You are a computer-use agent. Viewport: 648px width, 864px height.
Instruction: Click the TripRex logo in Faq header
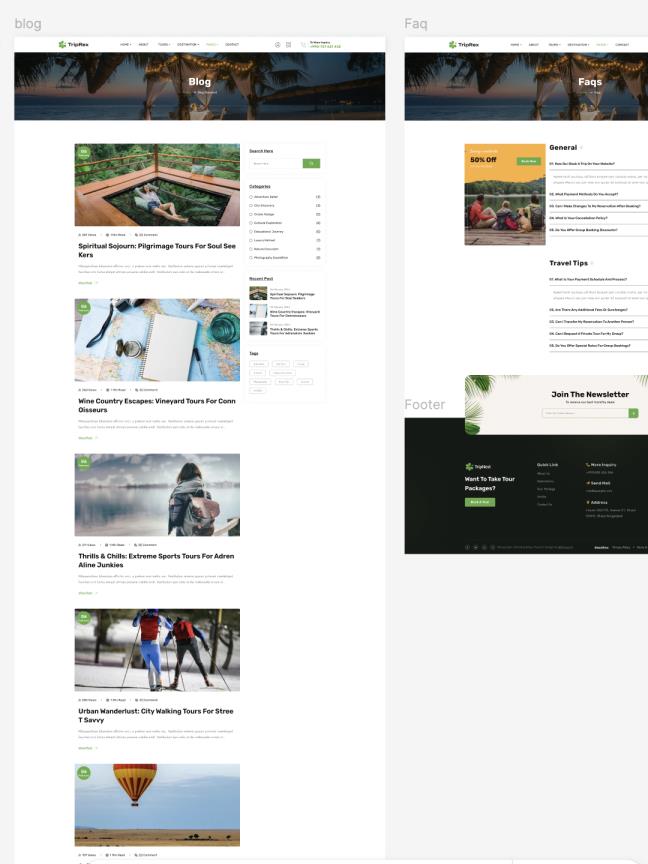tap(467, 45)
